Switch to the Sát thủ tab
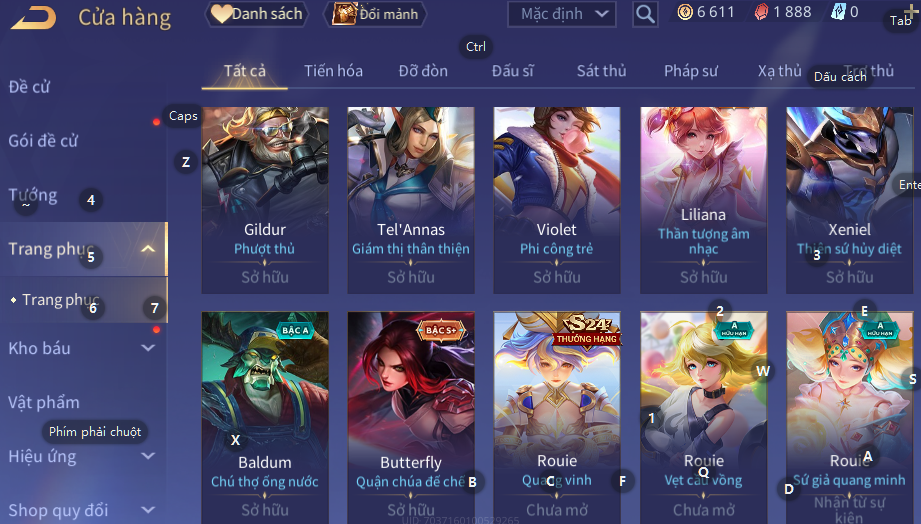921x524 pixels. tap(601, 71)
